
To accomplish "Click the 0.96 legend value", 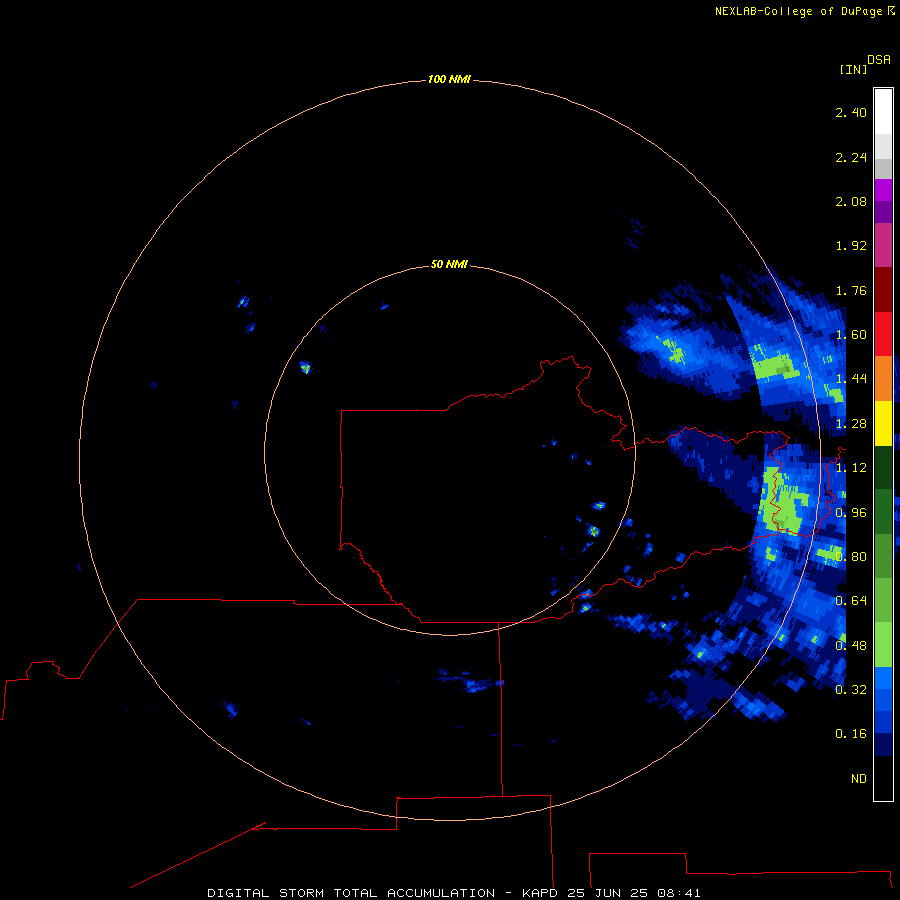I will coord(851,512).
